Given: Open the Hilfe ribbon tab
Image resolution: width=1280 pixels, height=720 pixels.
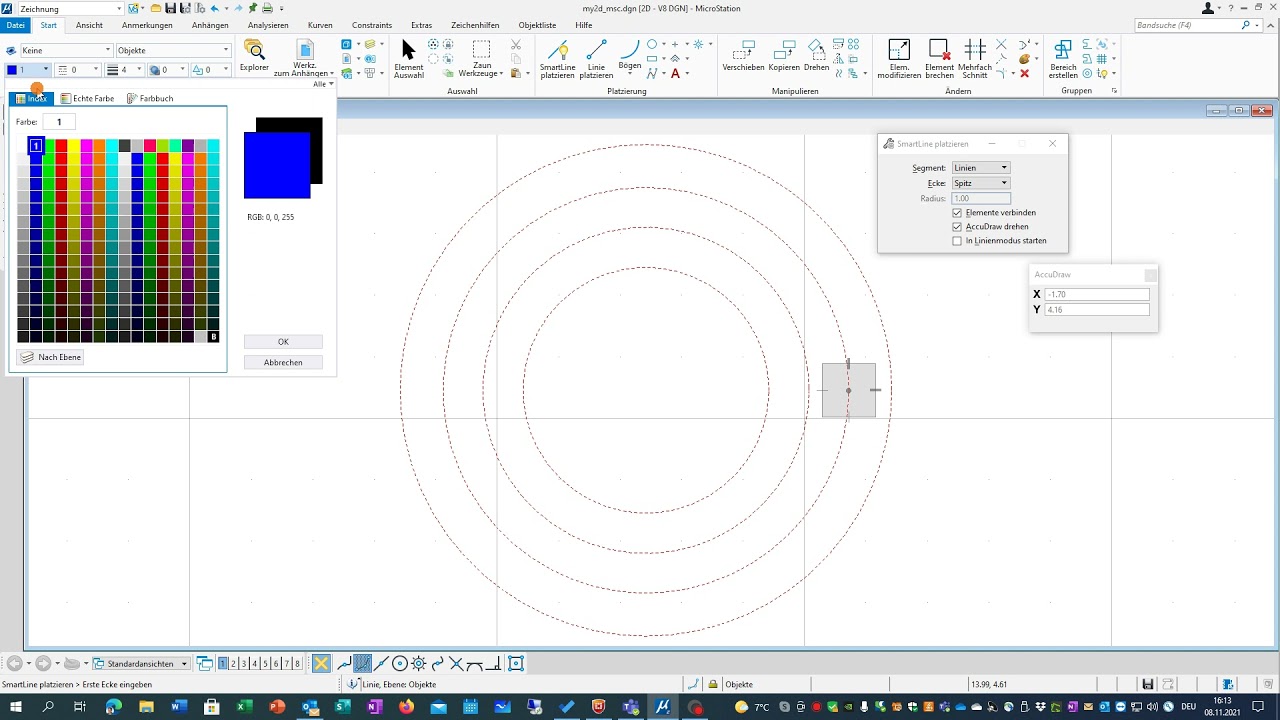Looking at the screenshot, I should [x=584, y=25].
